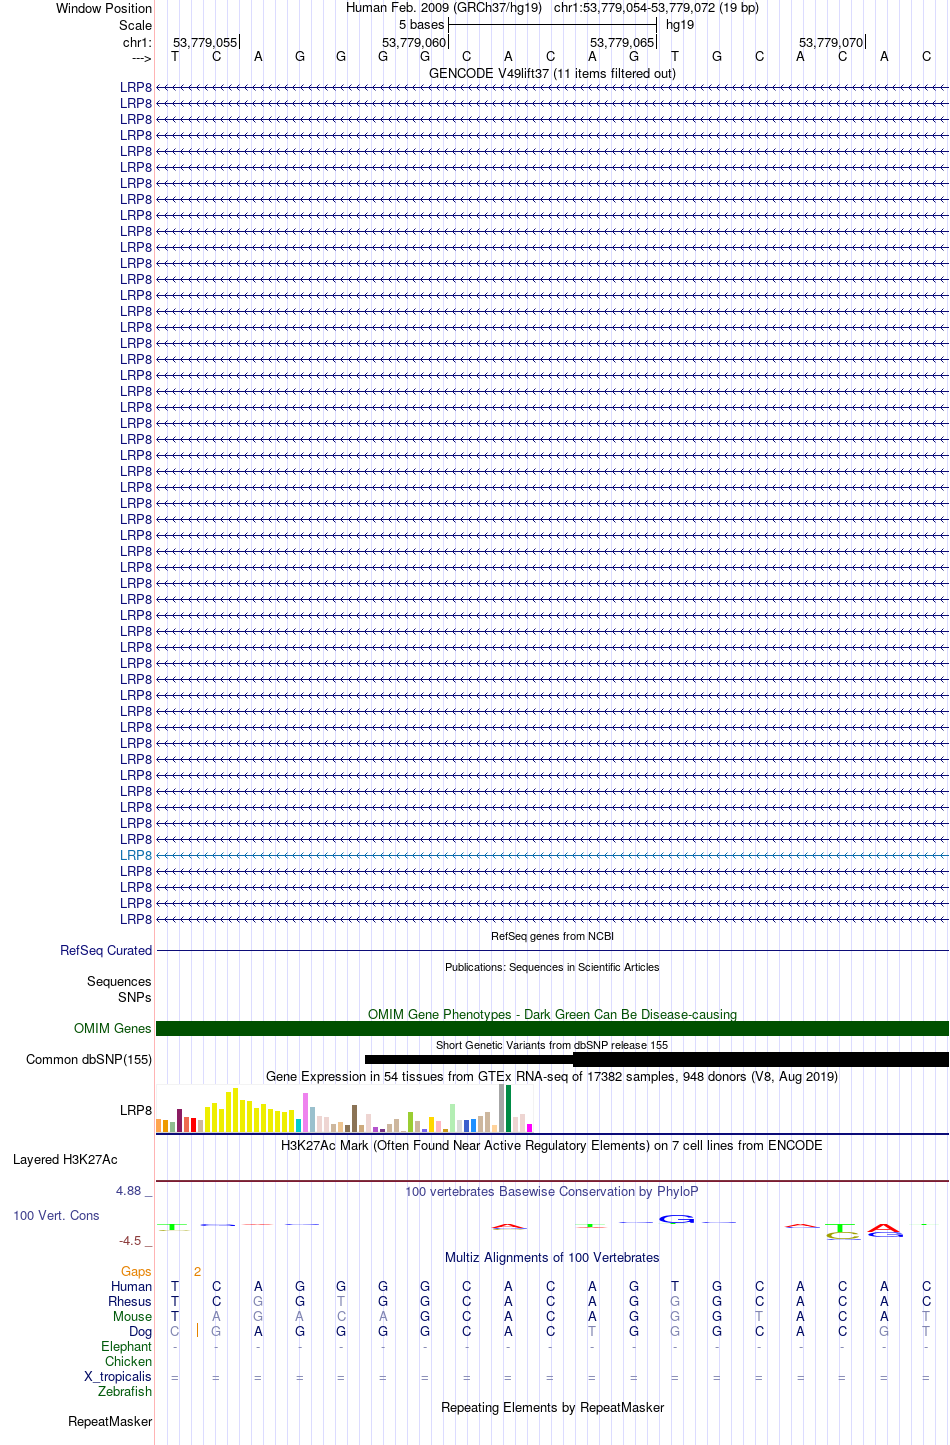The width and height of the screenshot is (950, 1445).
Task: Select the X_tropicalis species label
Action: tap(118, 1377)
